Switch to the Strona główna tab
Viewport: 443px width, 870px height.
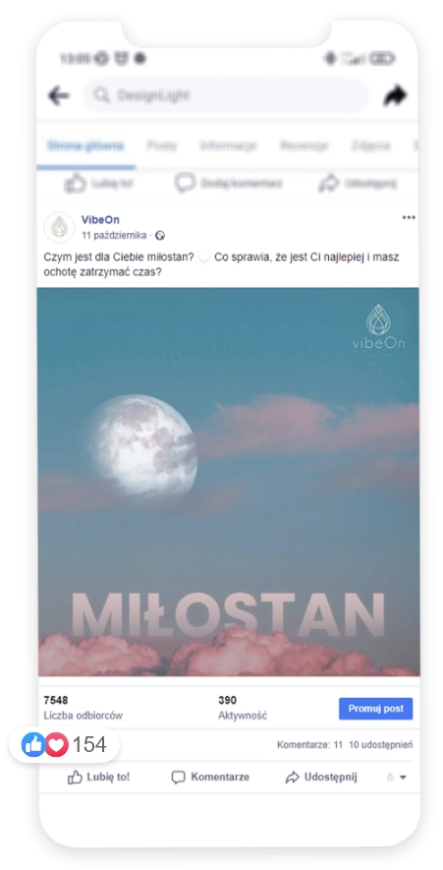pyautogui.click(x=85, y=146)
